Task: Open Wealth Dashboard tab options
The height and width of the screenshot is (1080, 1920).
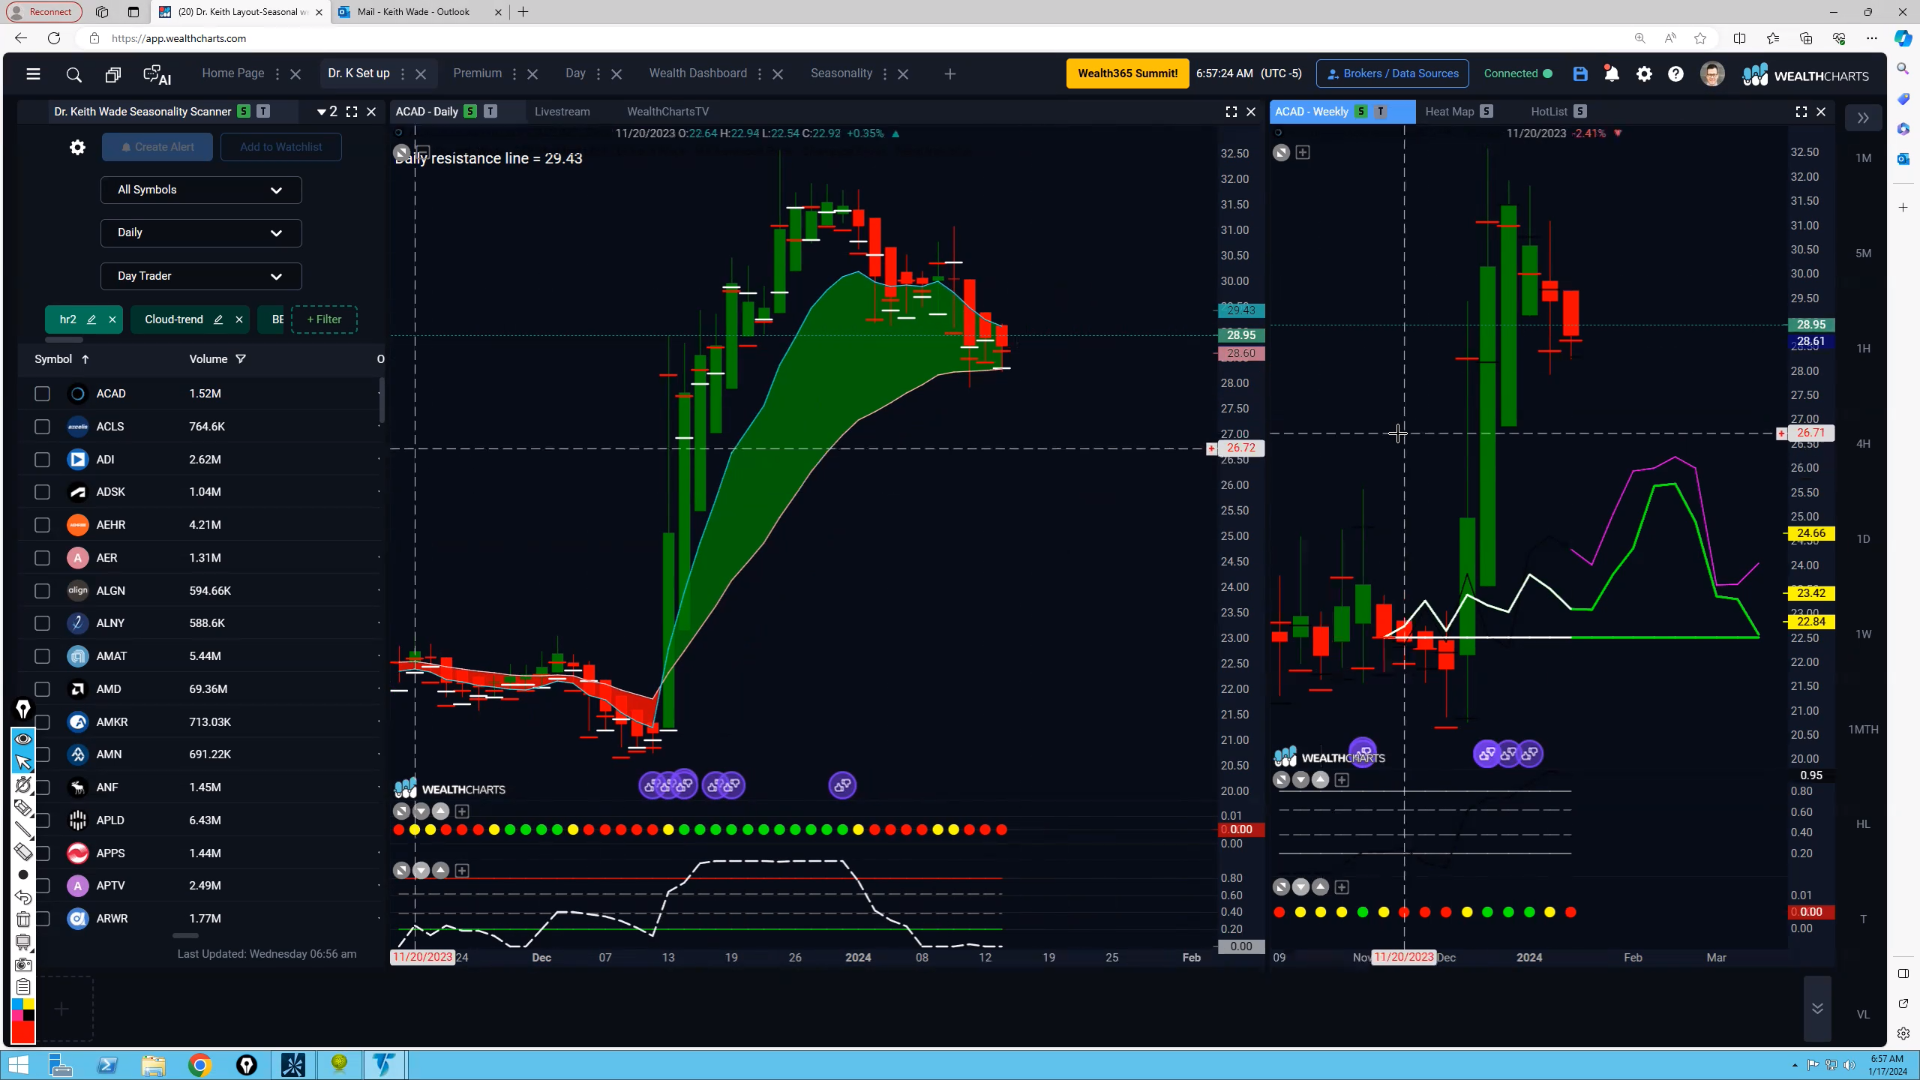Action: pos(760,74)
